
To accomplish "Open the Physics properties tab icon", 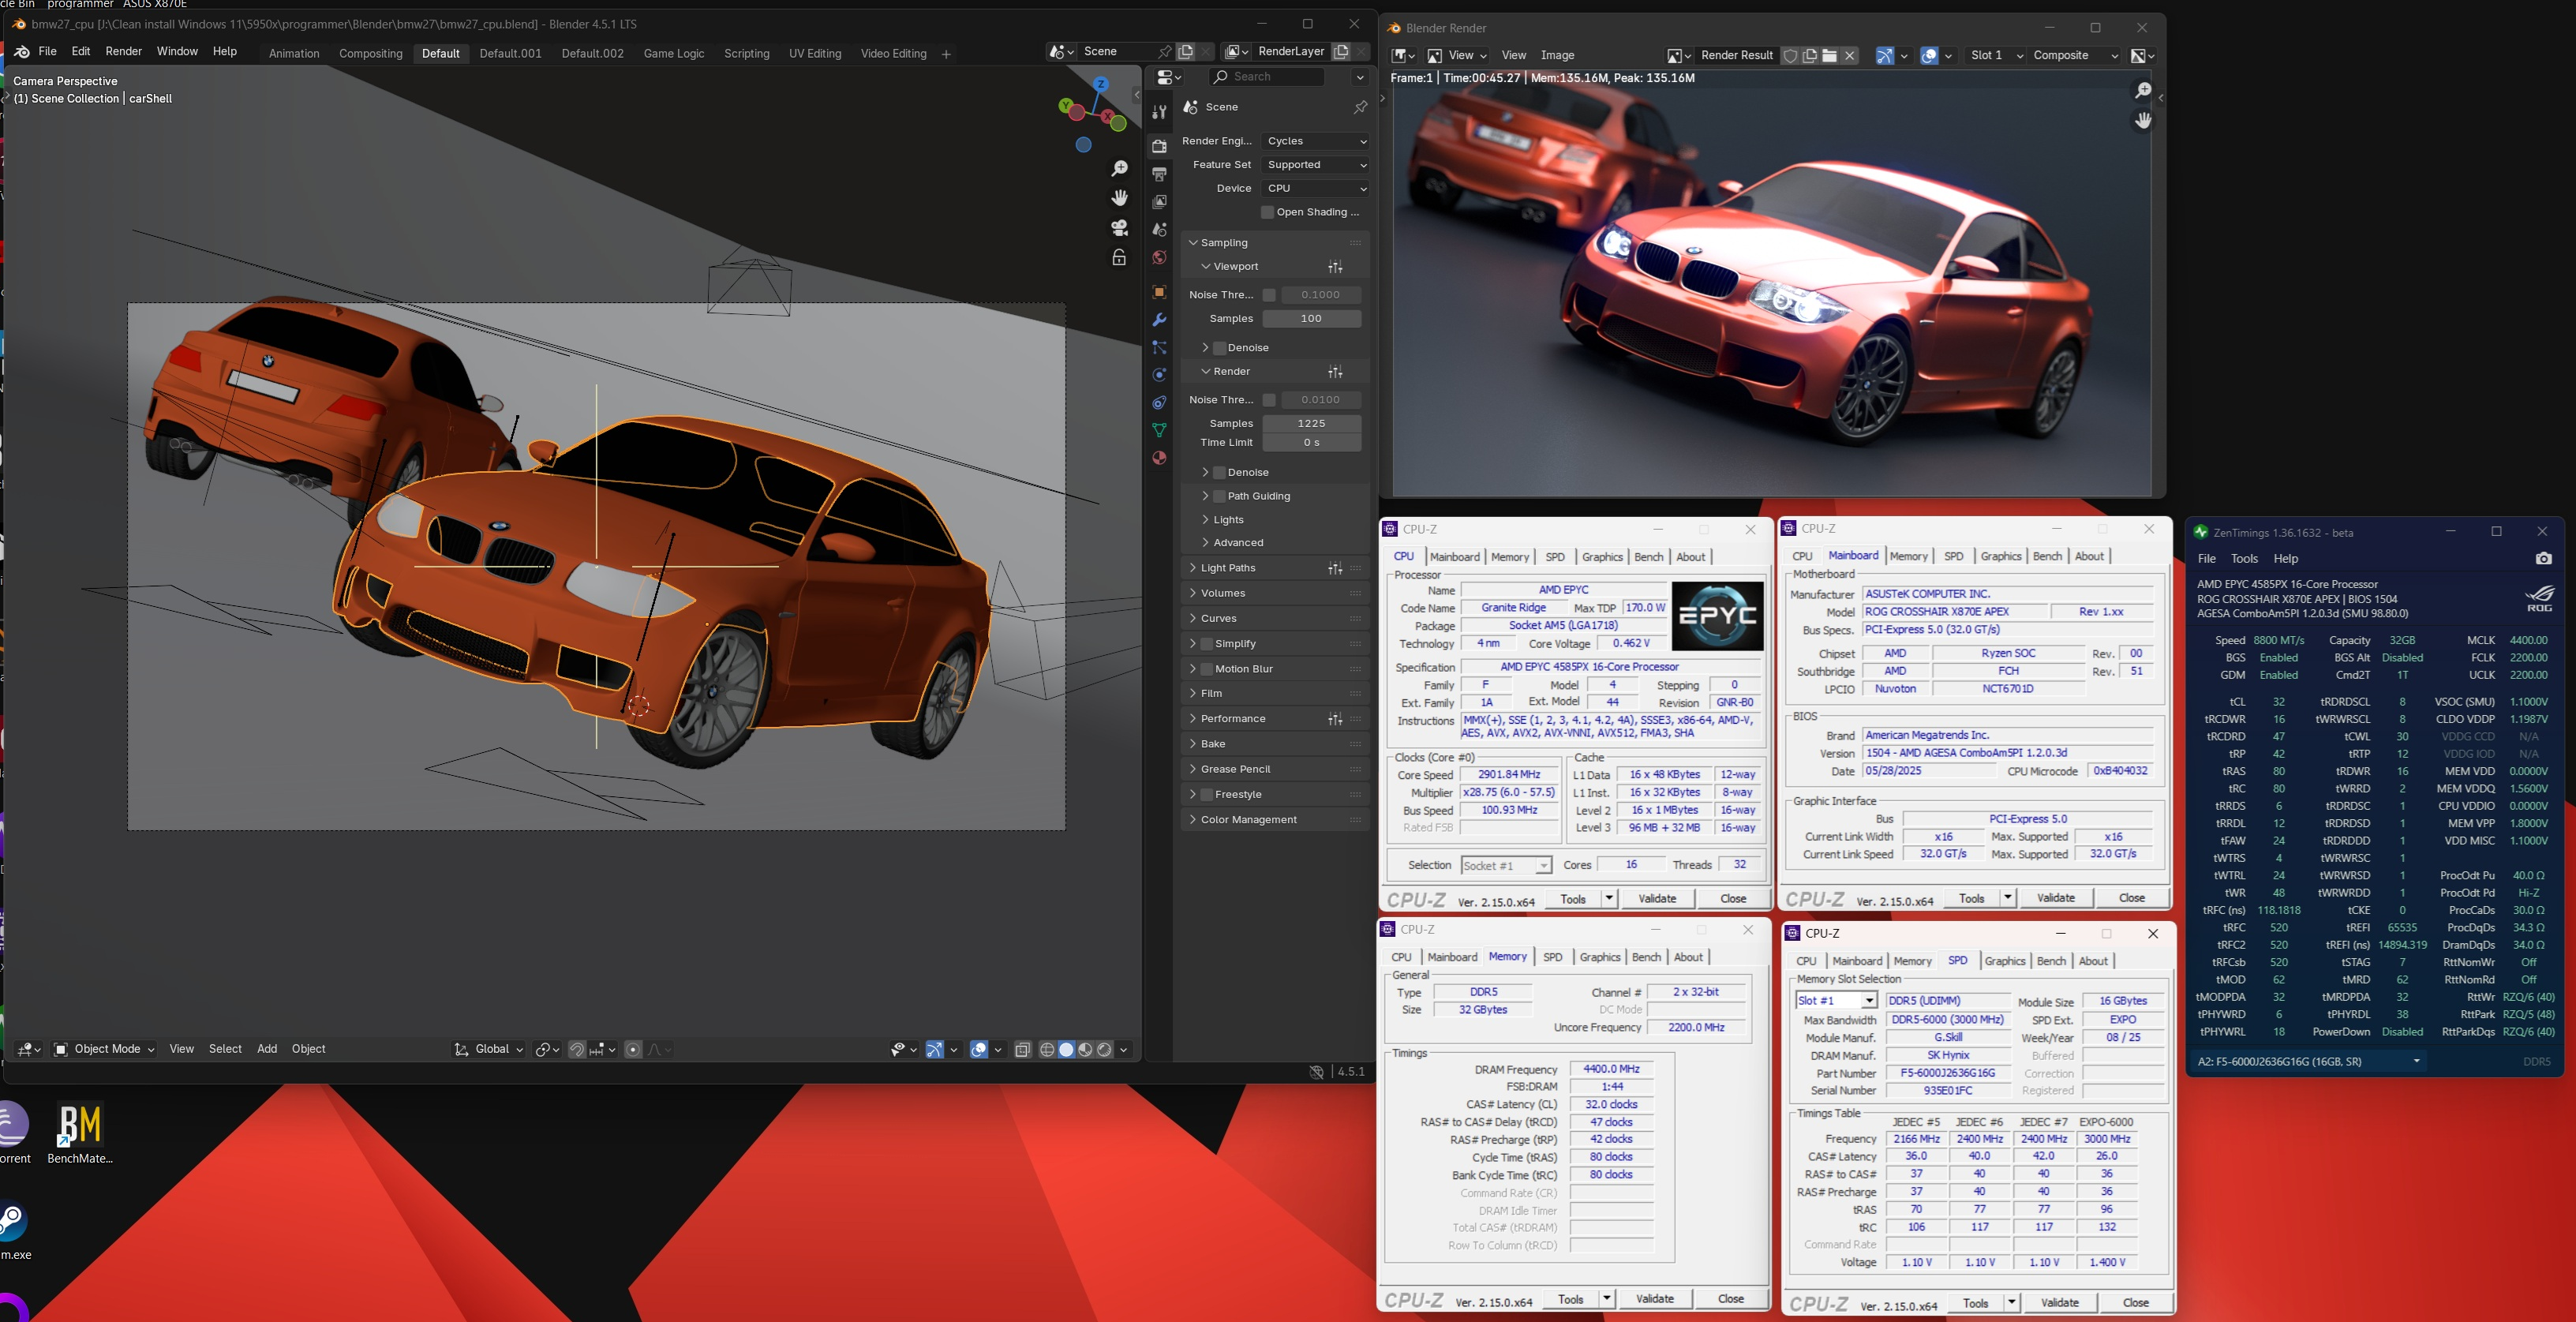I will 1159,375.
